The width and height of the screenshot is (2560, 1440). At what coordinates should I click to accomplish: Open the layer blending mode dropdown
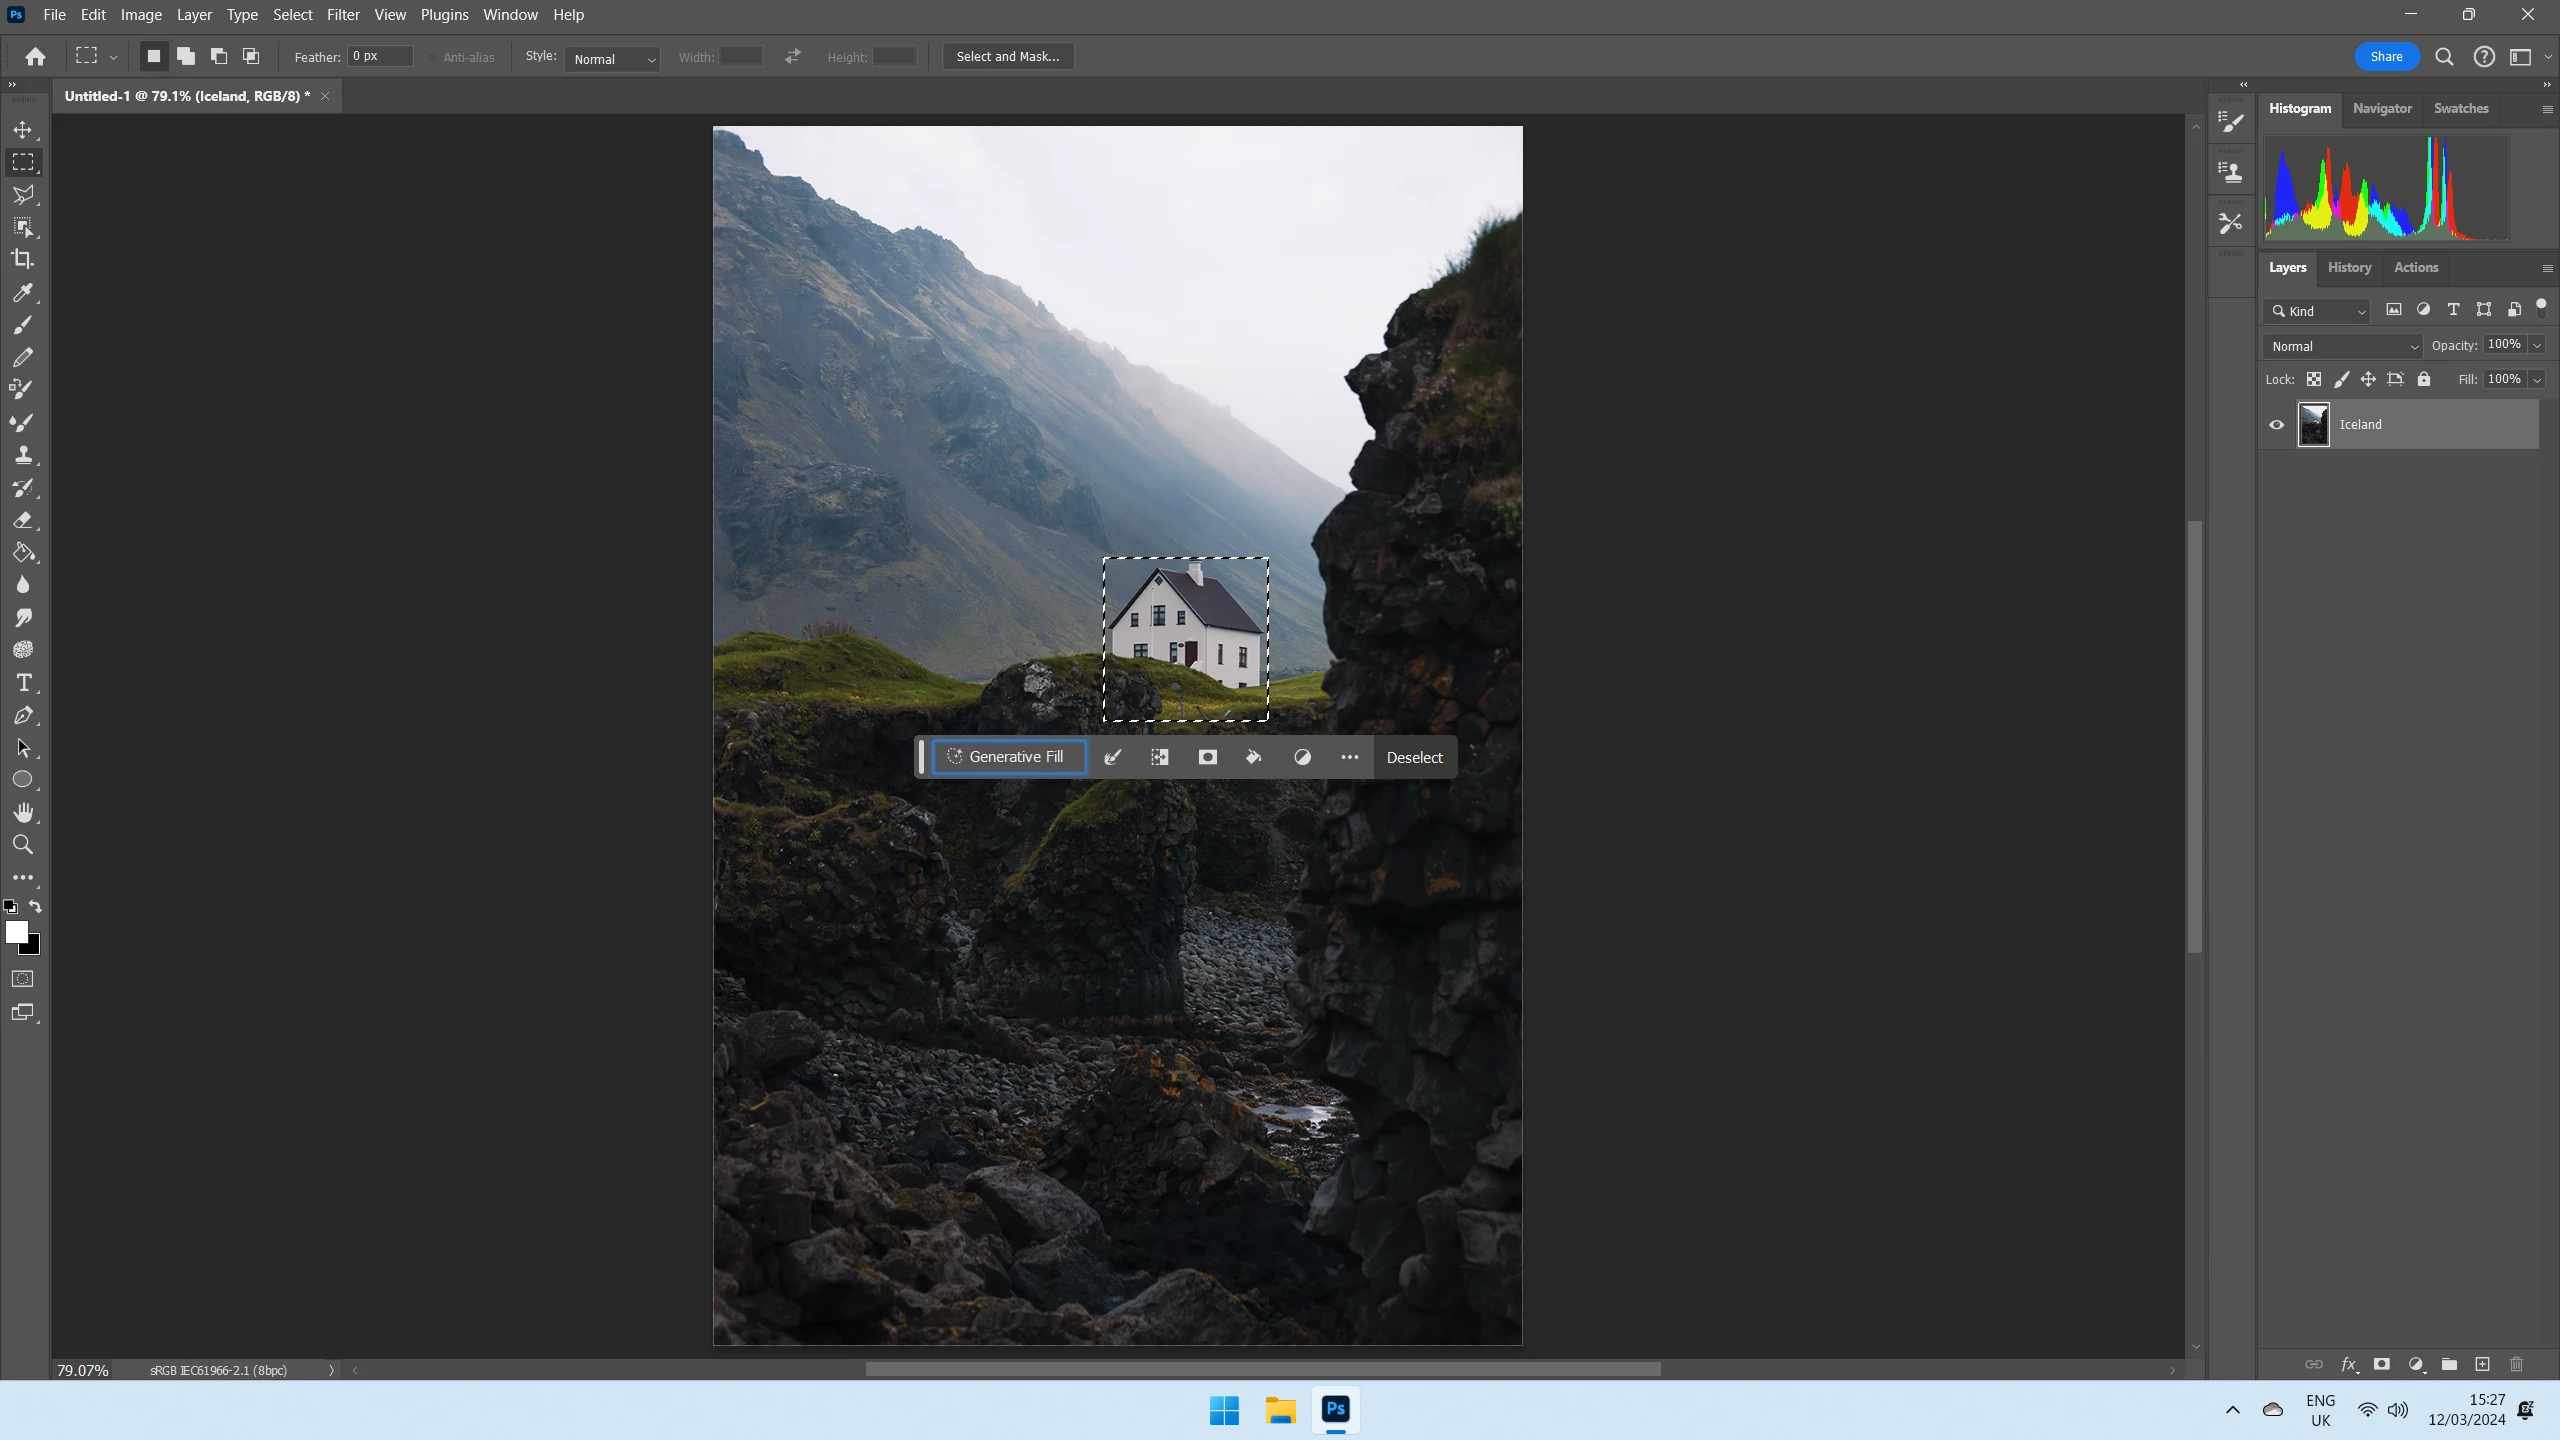coord(2343,346)
